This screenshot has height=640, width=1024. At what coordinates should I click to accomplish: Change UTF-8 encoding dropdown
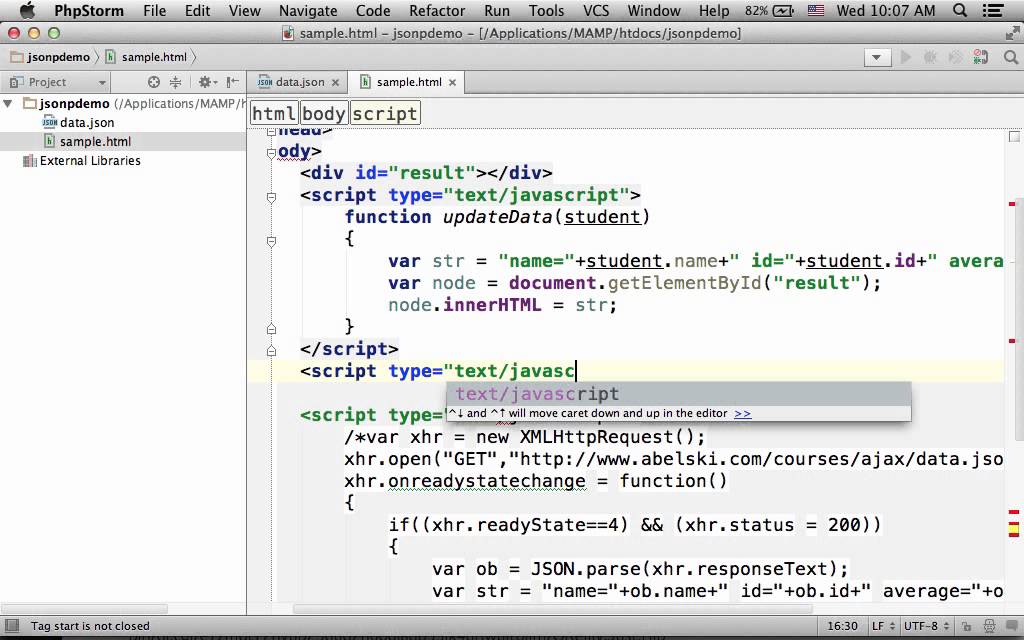(x=926, y=626)
